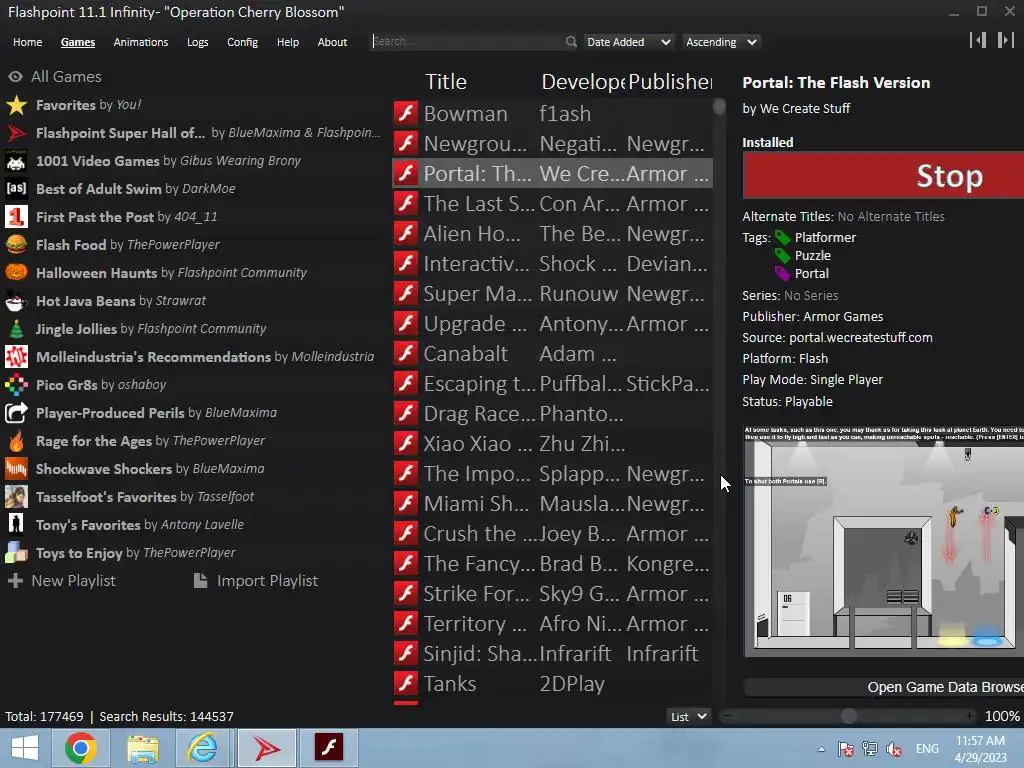Click Molleindustria's Recommendations playlist icon
This screenshot has height=768, width=1024.
pyautogui.click(x=16, y=357)
